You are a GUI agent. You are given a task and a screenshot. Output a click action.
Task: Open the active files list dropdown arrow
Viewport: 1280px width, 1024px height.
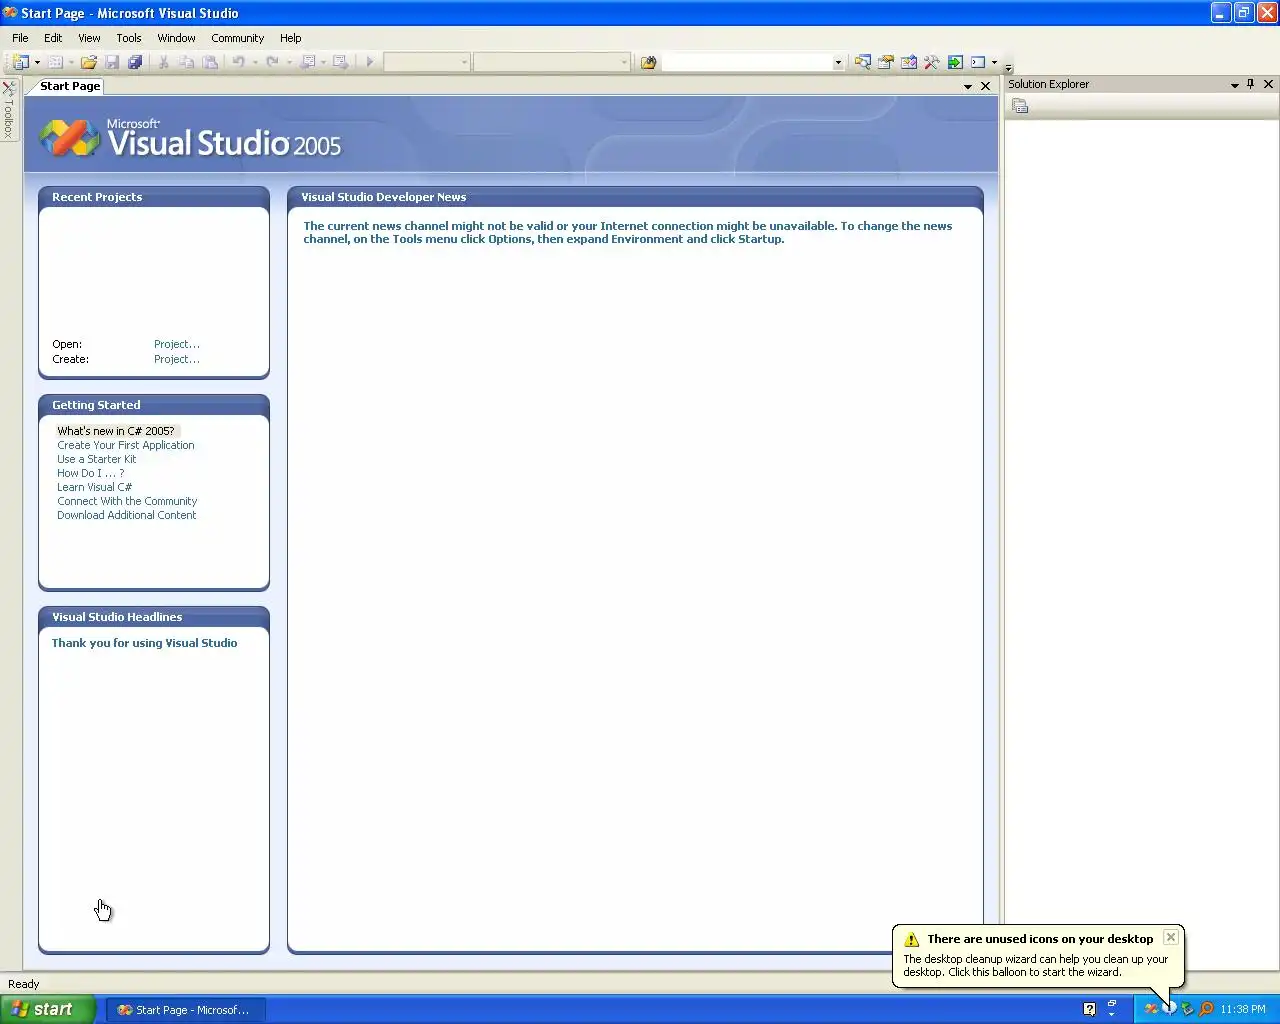point(968,86)
